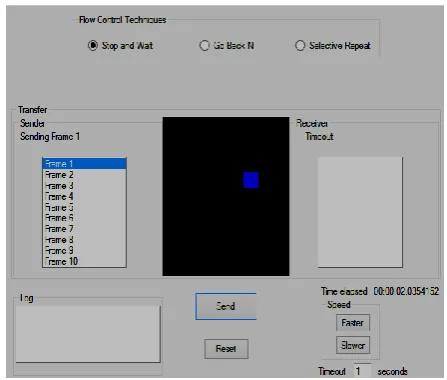
Task: Select Frame 4 in sender list
Action: (84, 196)
